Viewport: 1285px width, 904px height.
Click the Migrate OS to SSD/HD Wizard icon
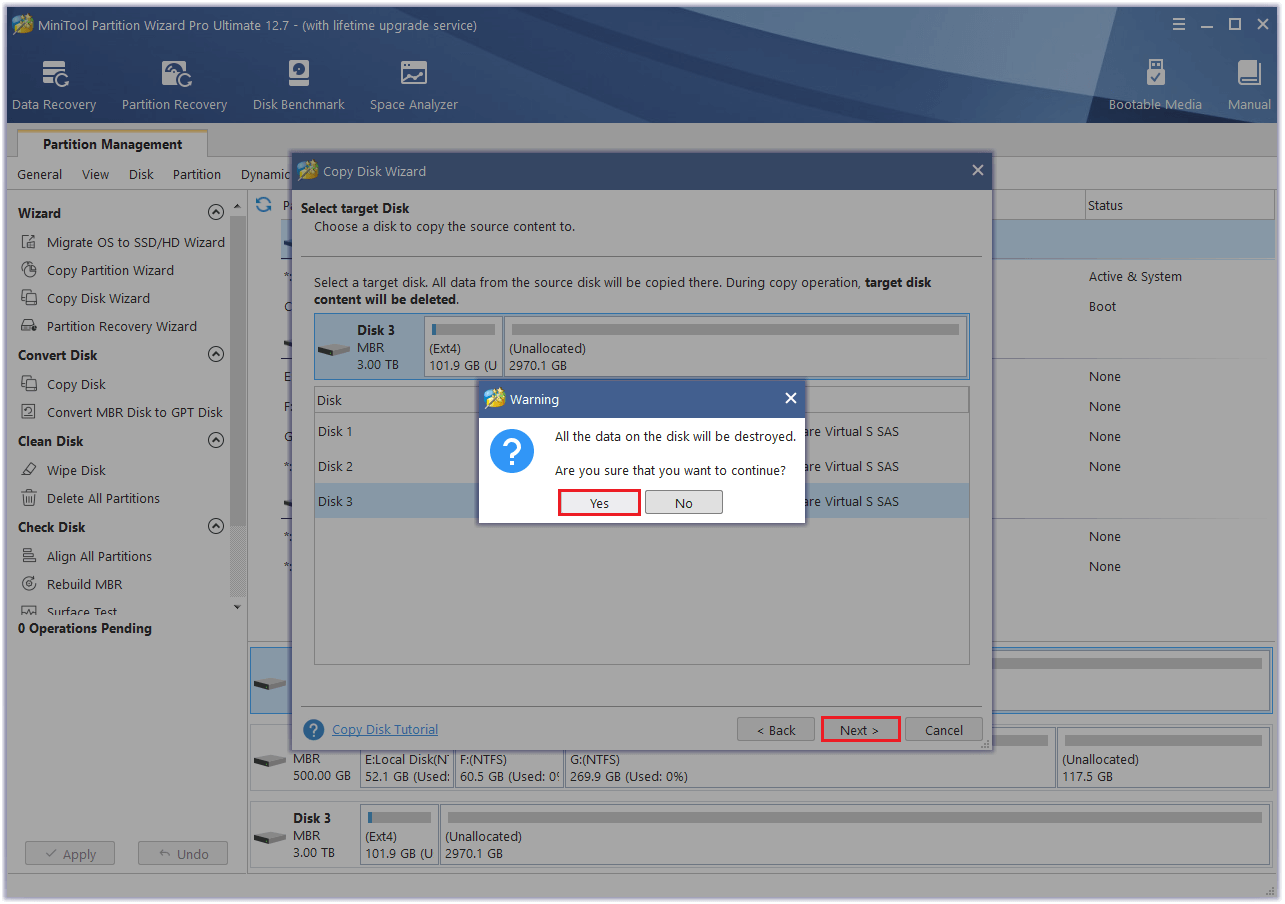(29, 242)
